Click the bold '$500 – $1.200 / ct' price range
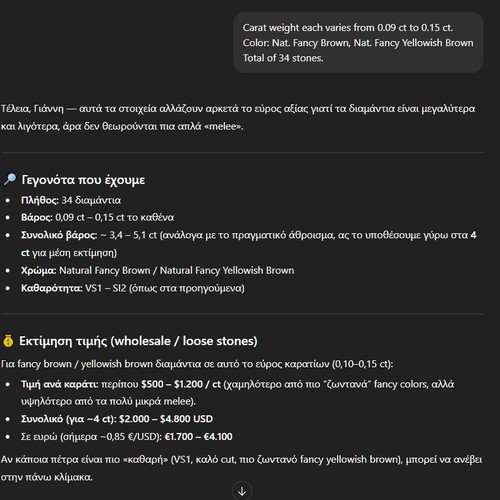This screenshot has height=500, width=500. click(181, 384)
